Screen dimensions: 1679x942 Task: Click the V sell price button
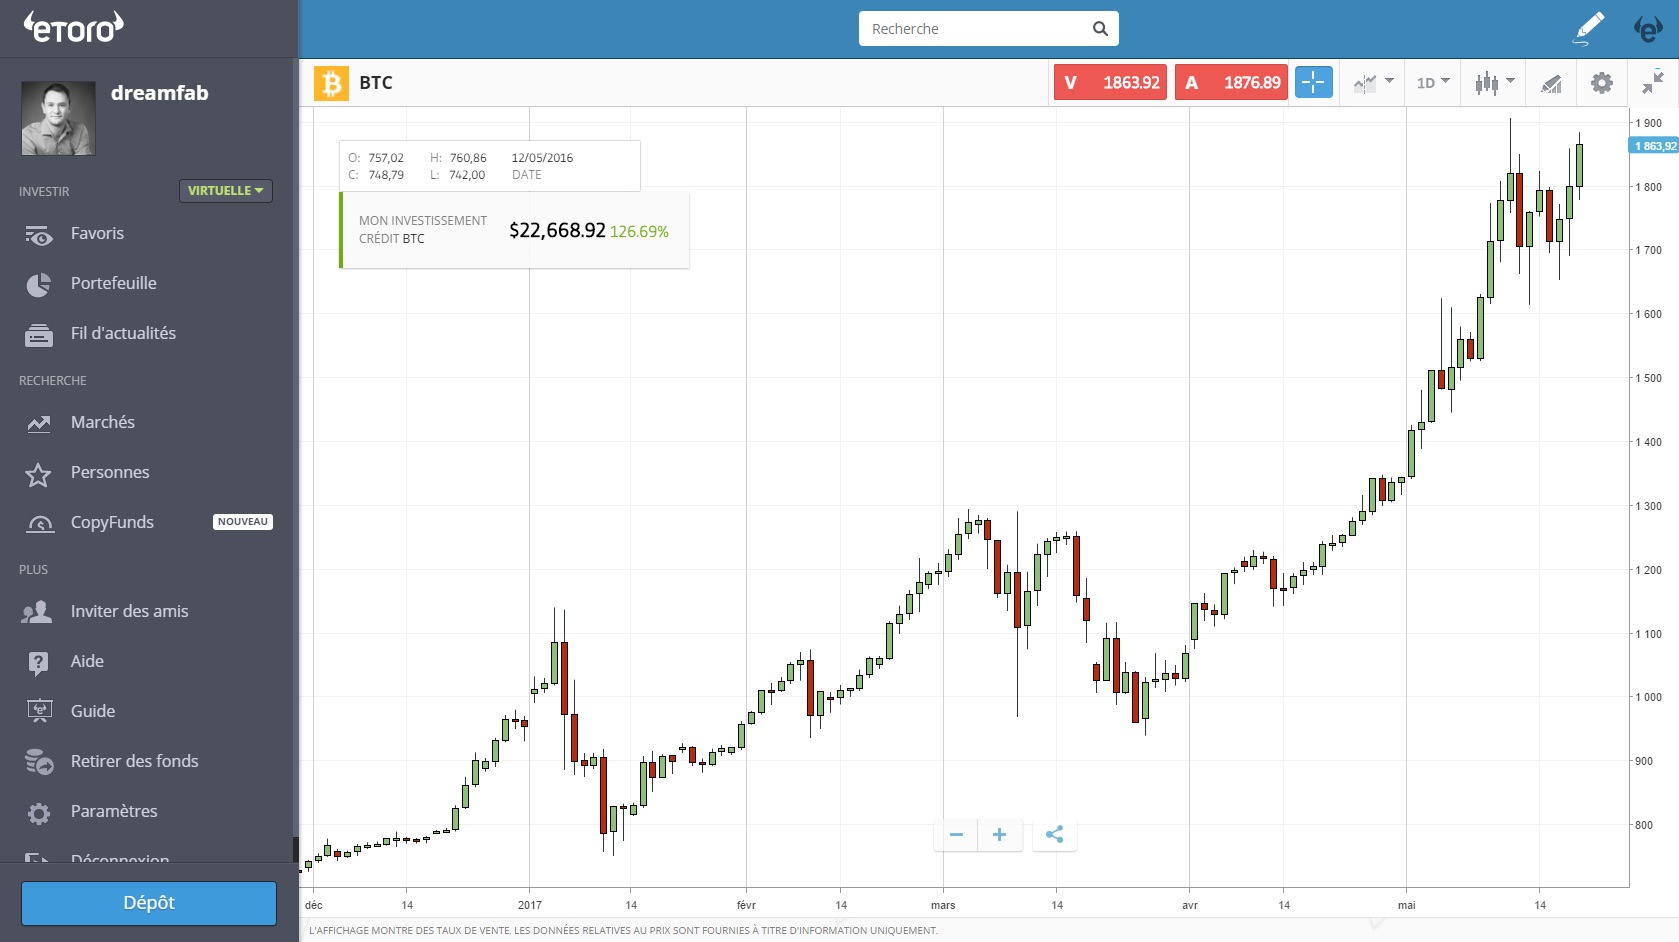[x=1110, y=82]
